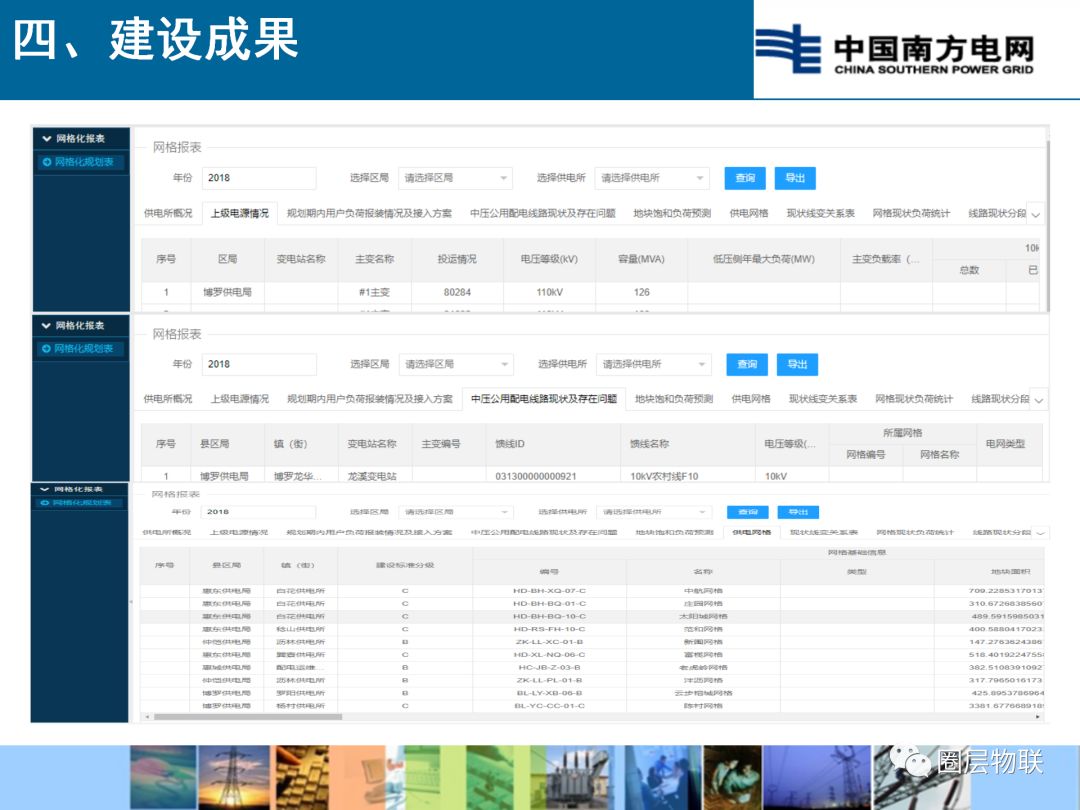1080x810 pixels.
Task: Select 规划期内用户负荷报装情况及接入方案 tab in middle panel
Action: [x=370, y=399]
